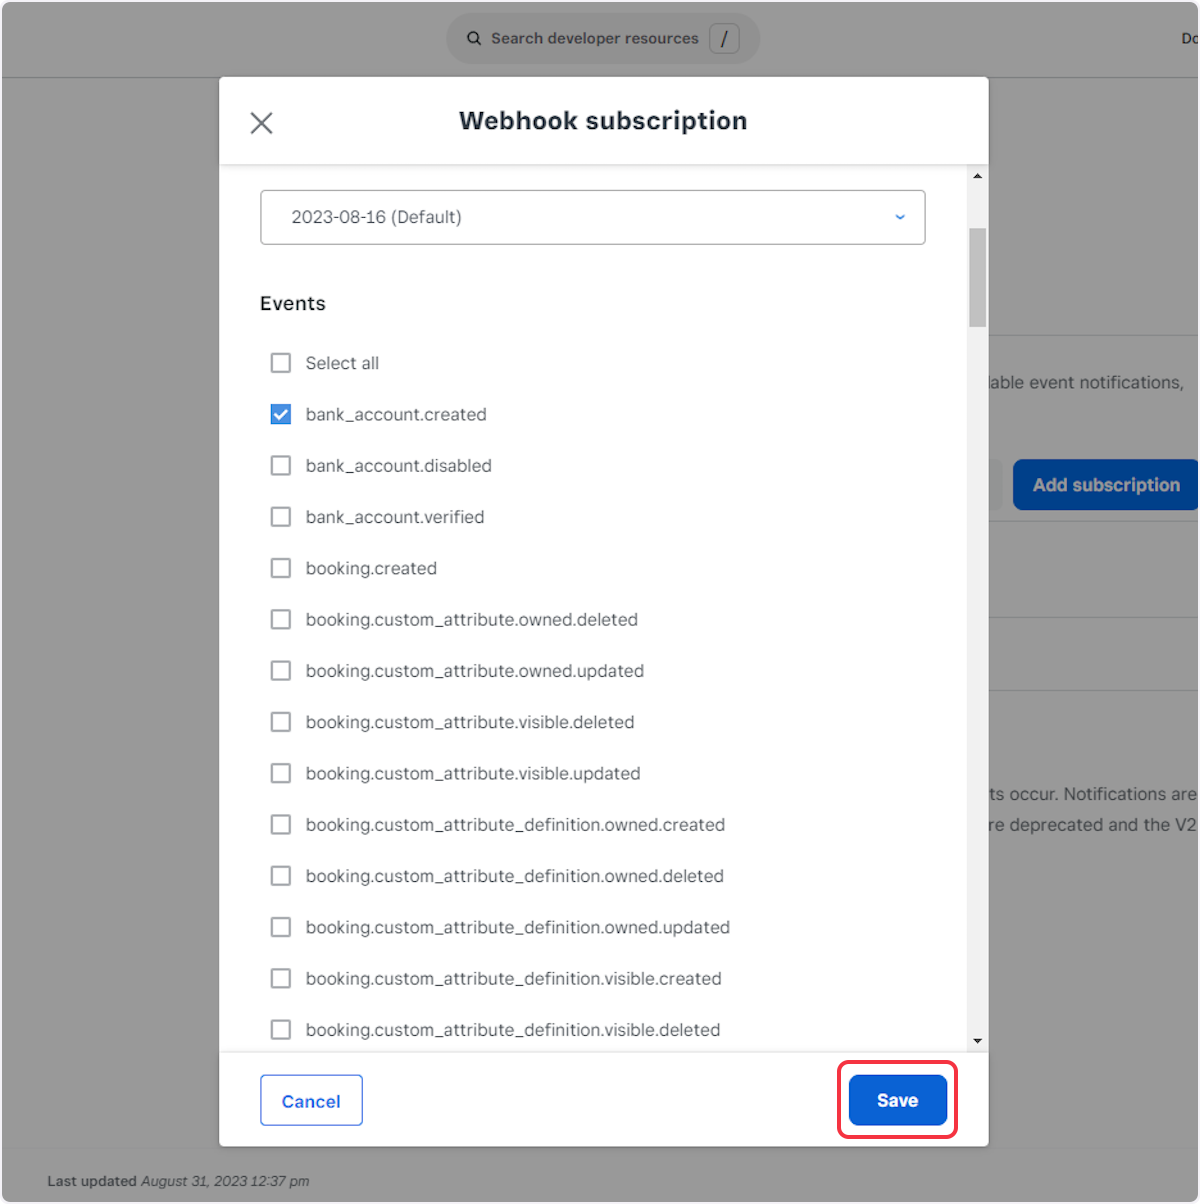Viewport: 1200px width, 1204px height.
Task: Open the API version dropdown chevron
Action: (x=899, y=217)
